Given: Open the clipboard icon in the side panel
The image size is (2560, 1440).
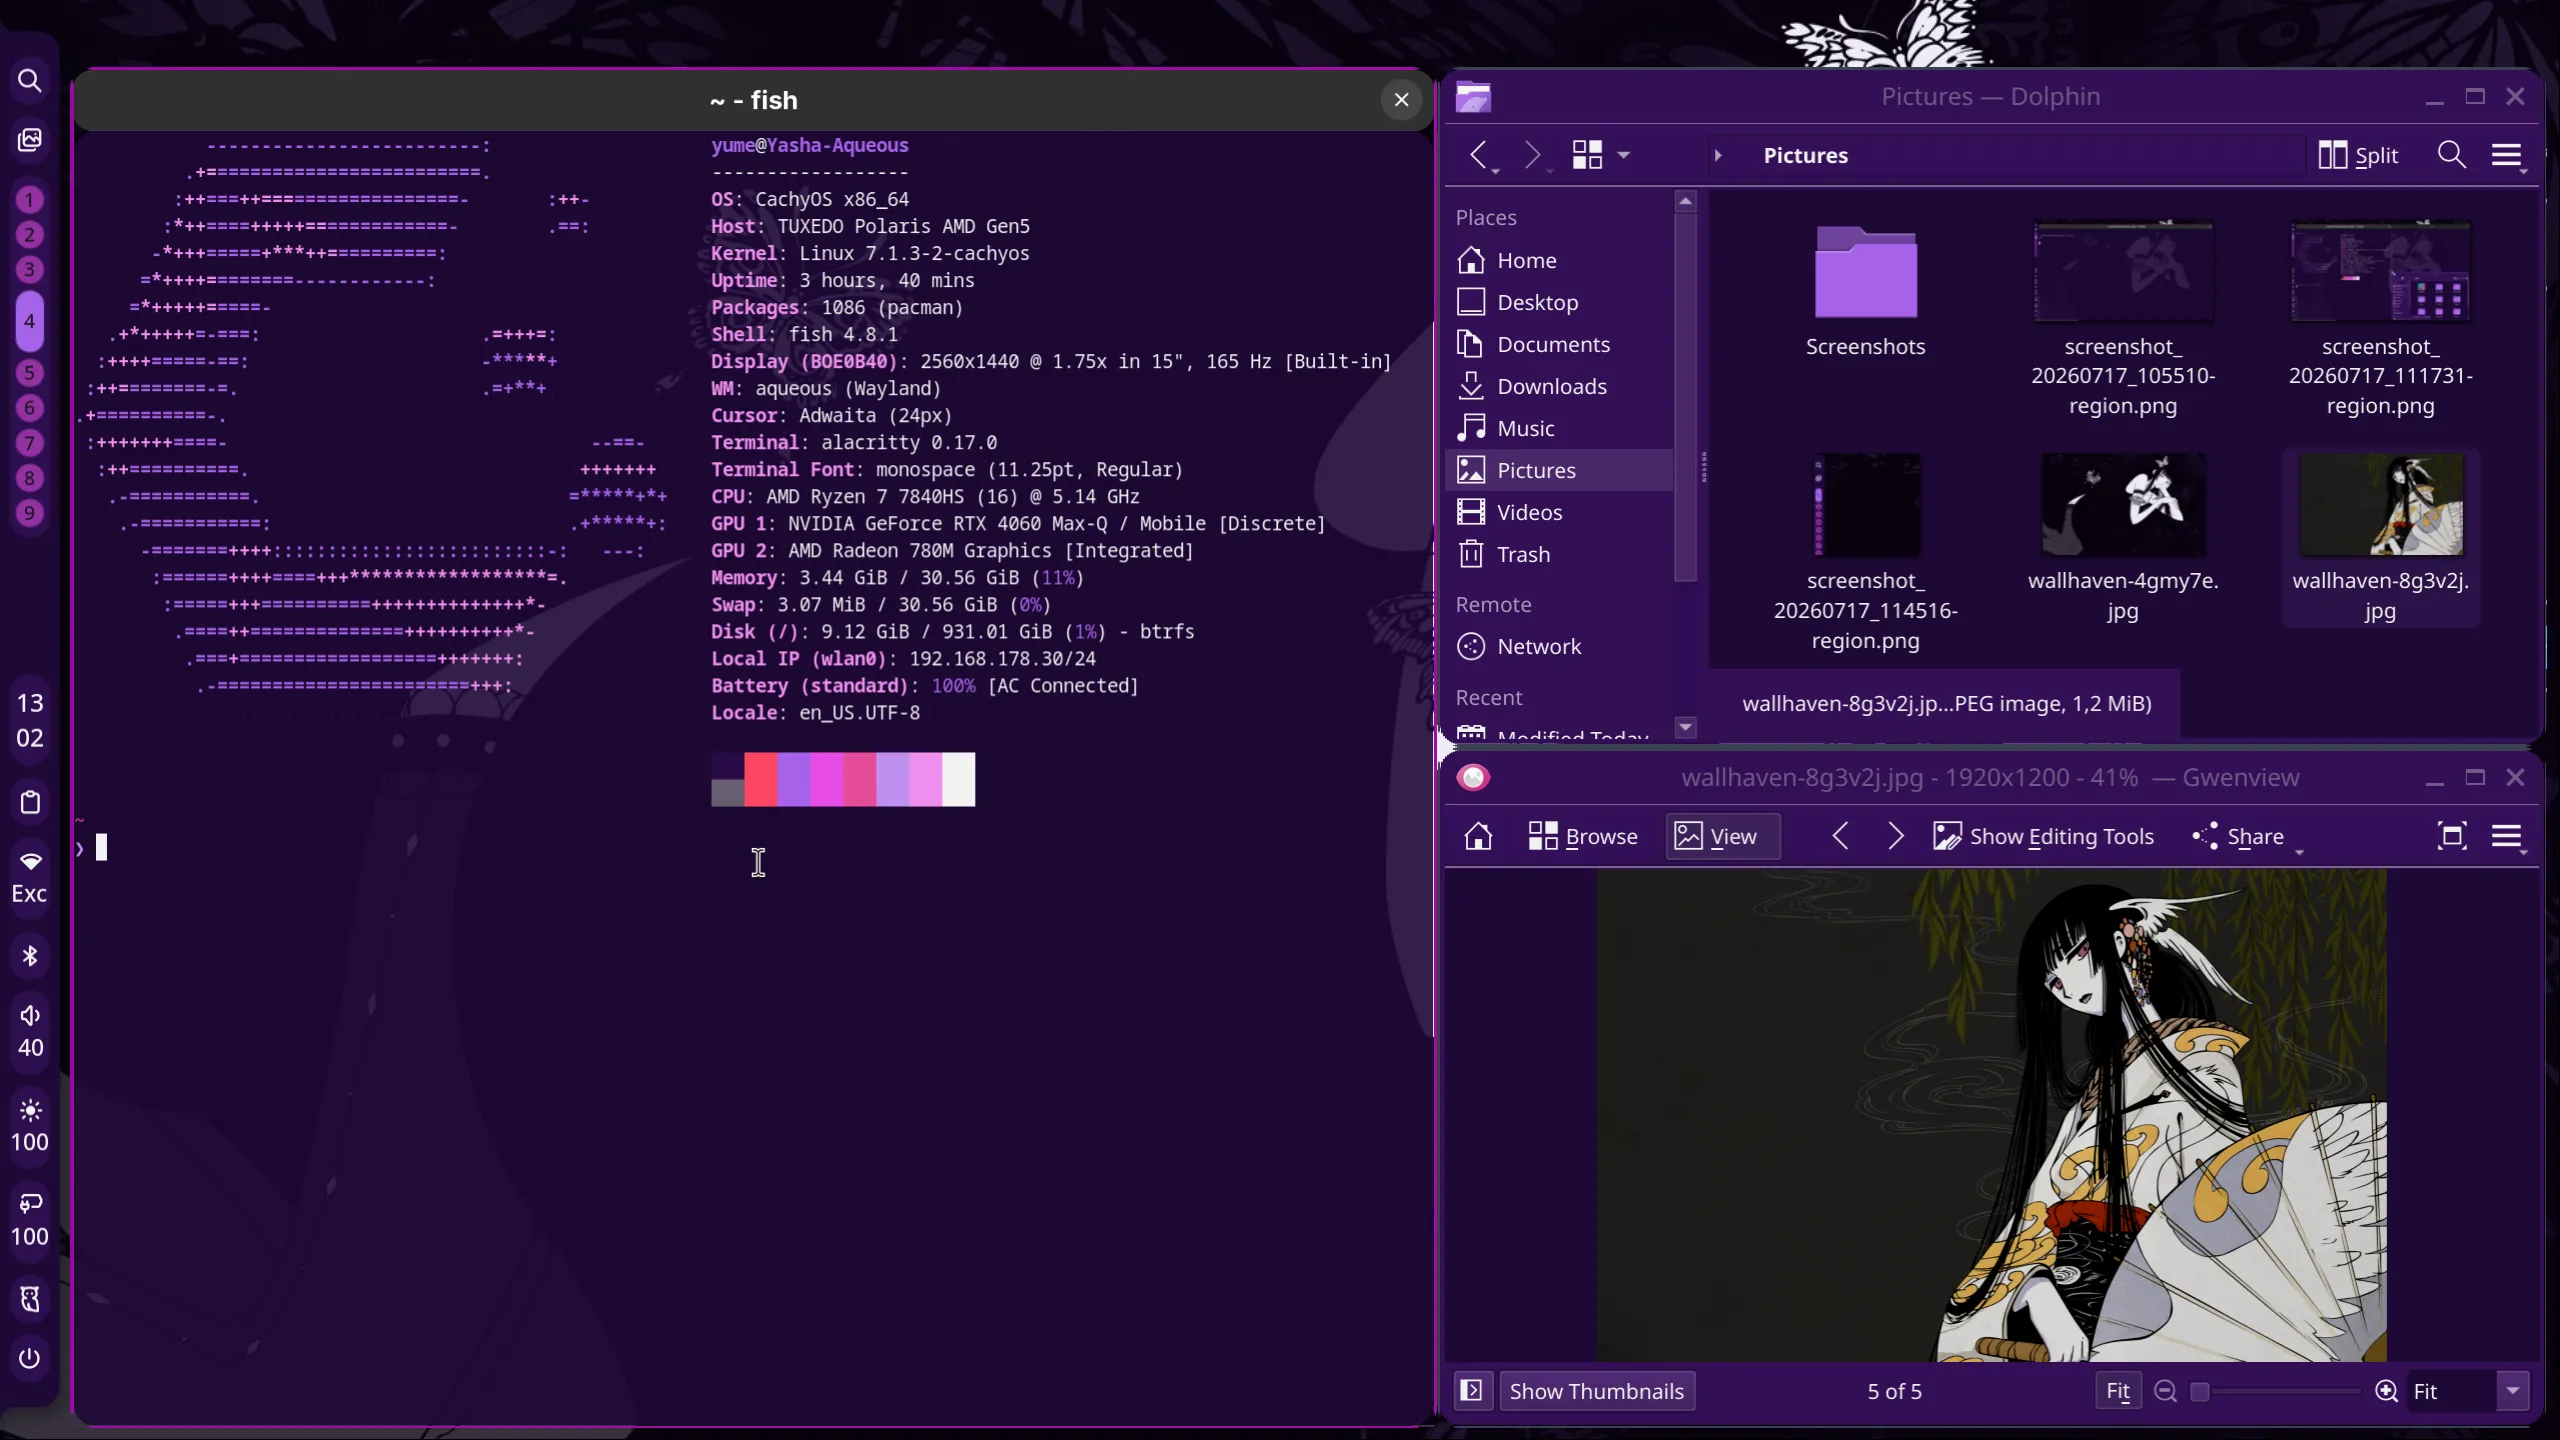Looking at the screenshot, I should (30, 802).
